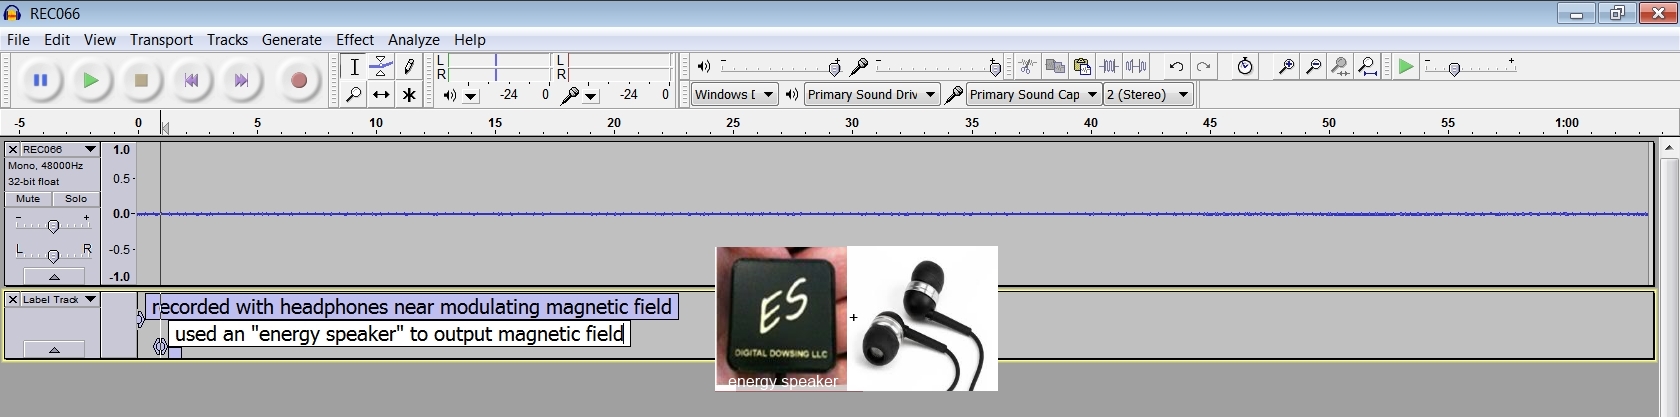
Task: Select the Draw pencil tool
Action: coord(408,67)
